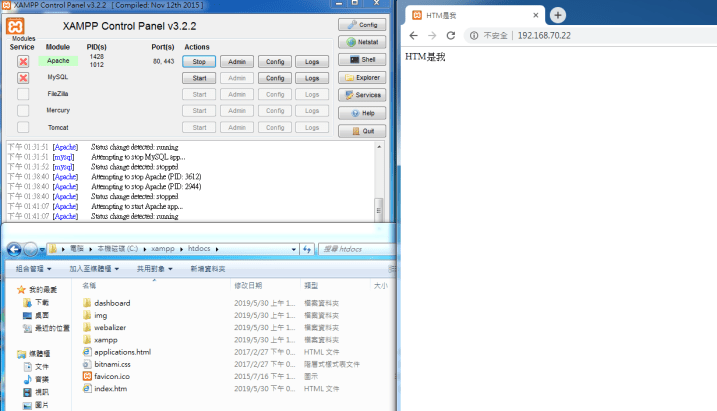Stop the Apache module
This screenshot has width=717, height=411.
(198, 61)
